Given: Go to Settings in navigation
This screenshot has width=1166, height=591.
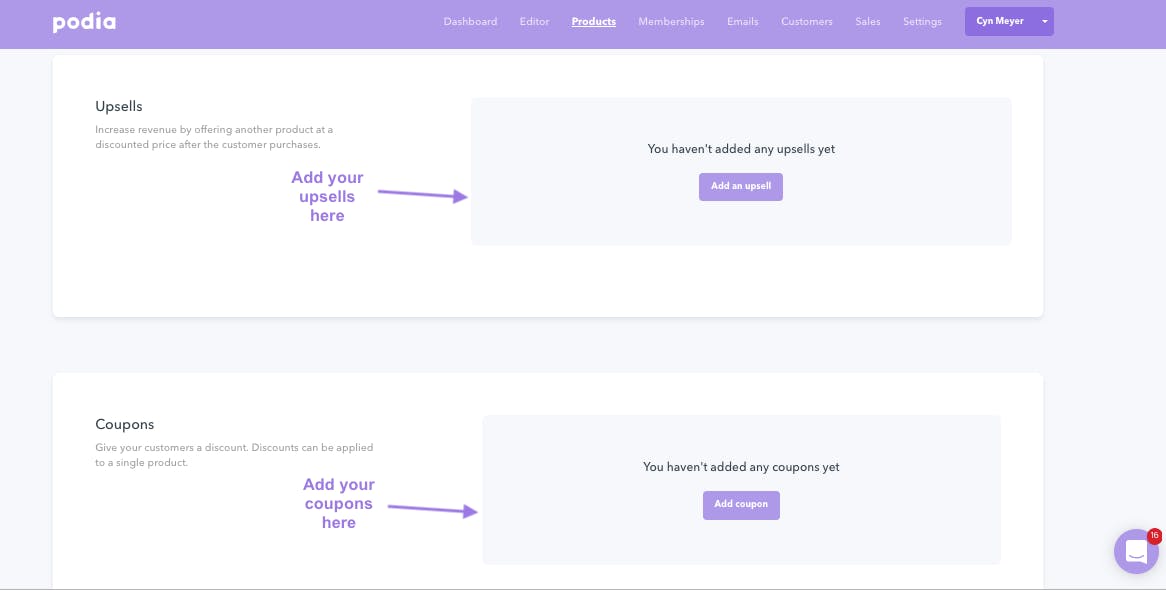Looking at the screenshot, I should 922,22.
